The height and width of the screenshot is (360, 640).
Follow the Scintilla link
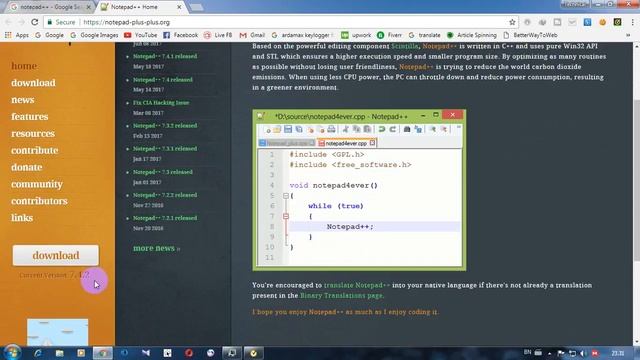[x=404, y=46]
